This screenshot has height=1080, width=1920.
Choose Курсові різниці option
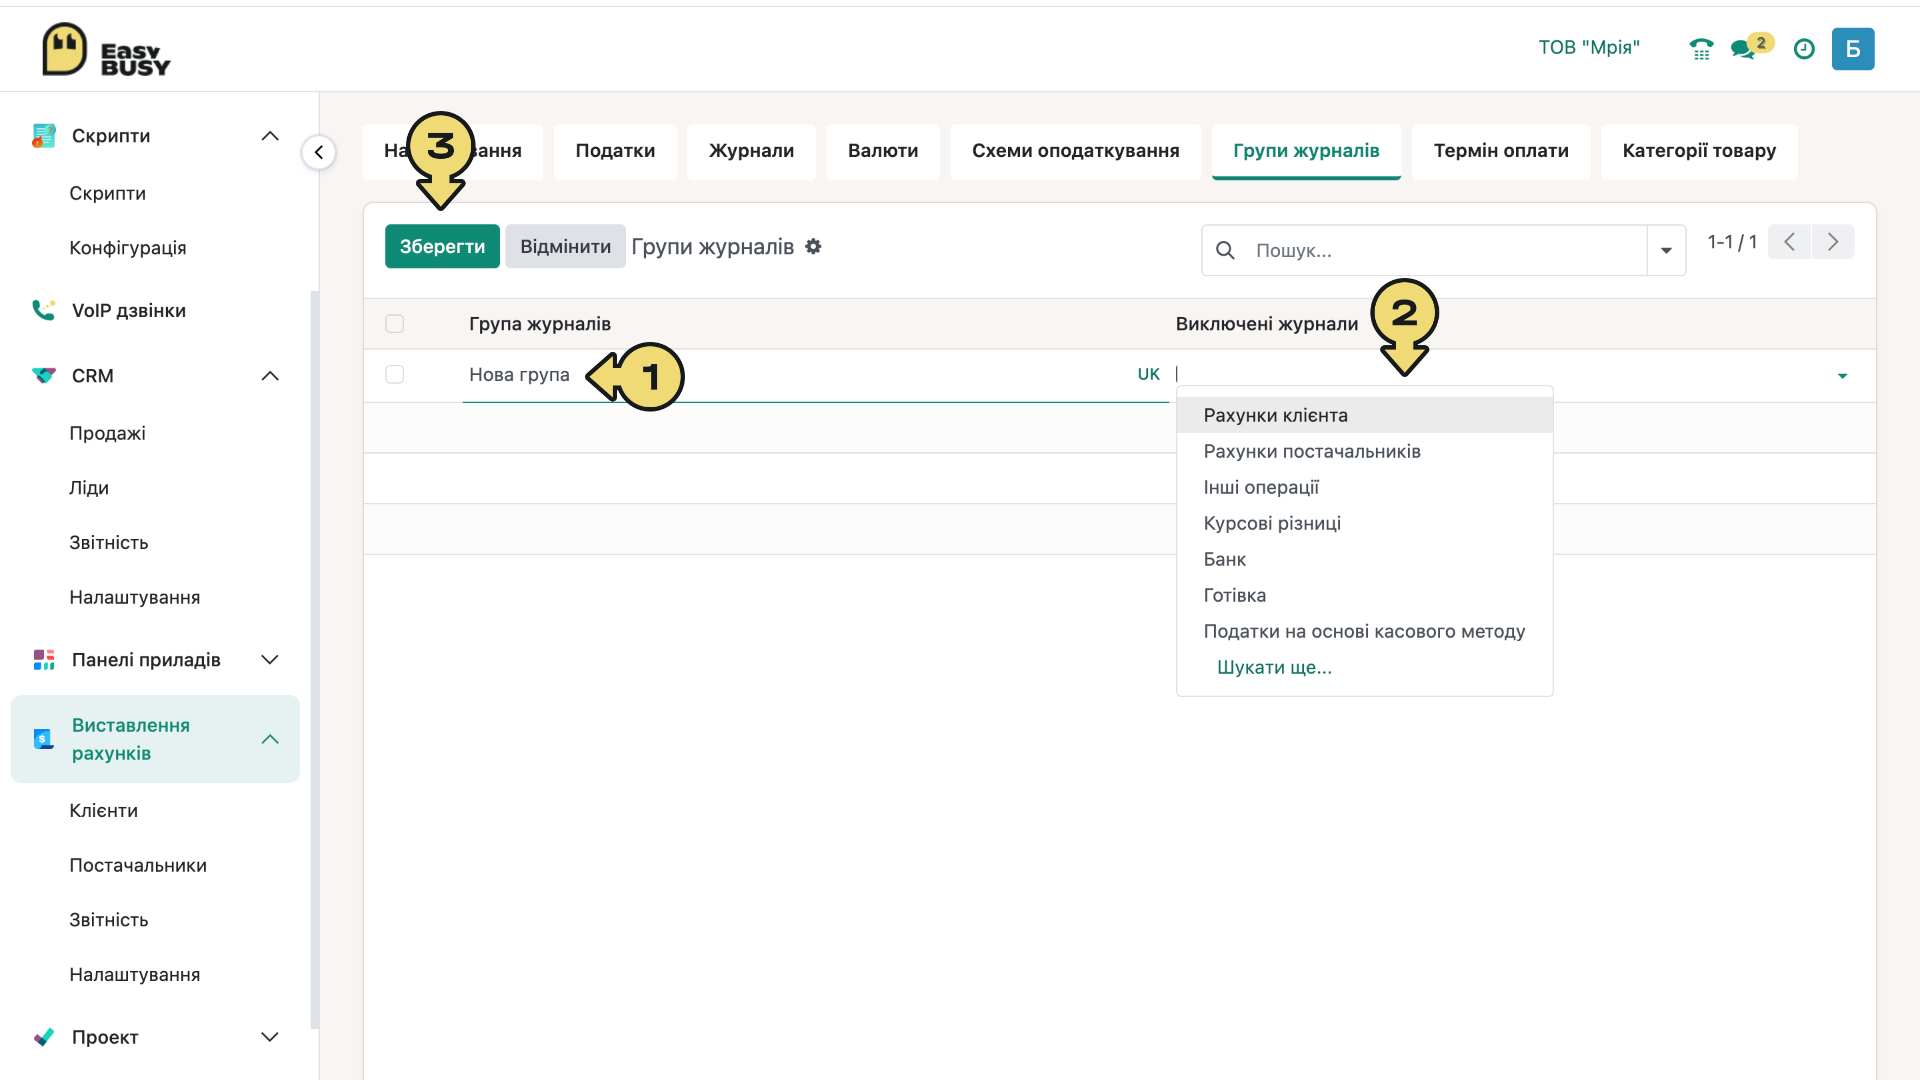coord(1364,523)
